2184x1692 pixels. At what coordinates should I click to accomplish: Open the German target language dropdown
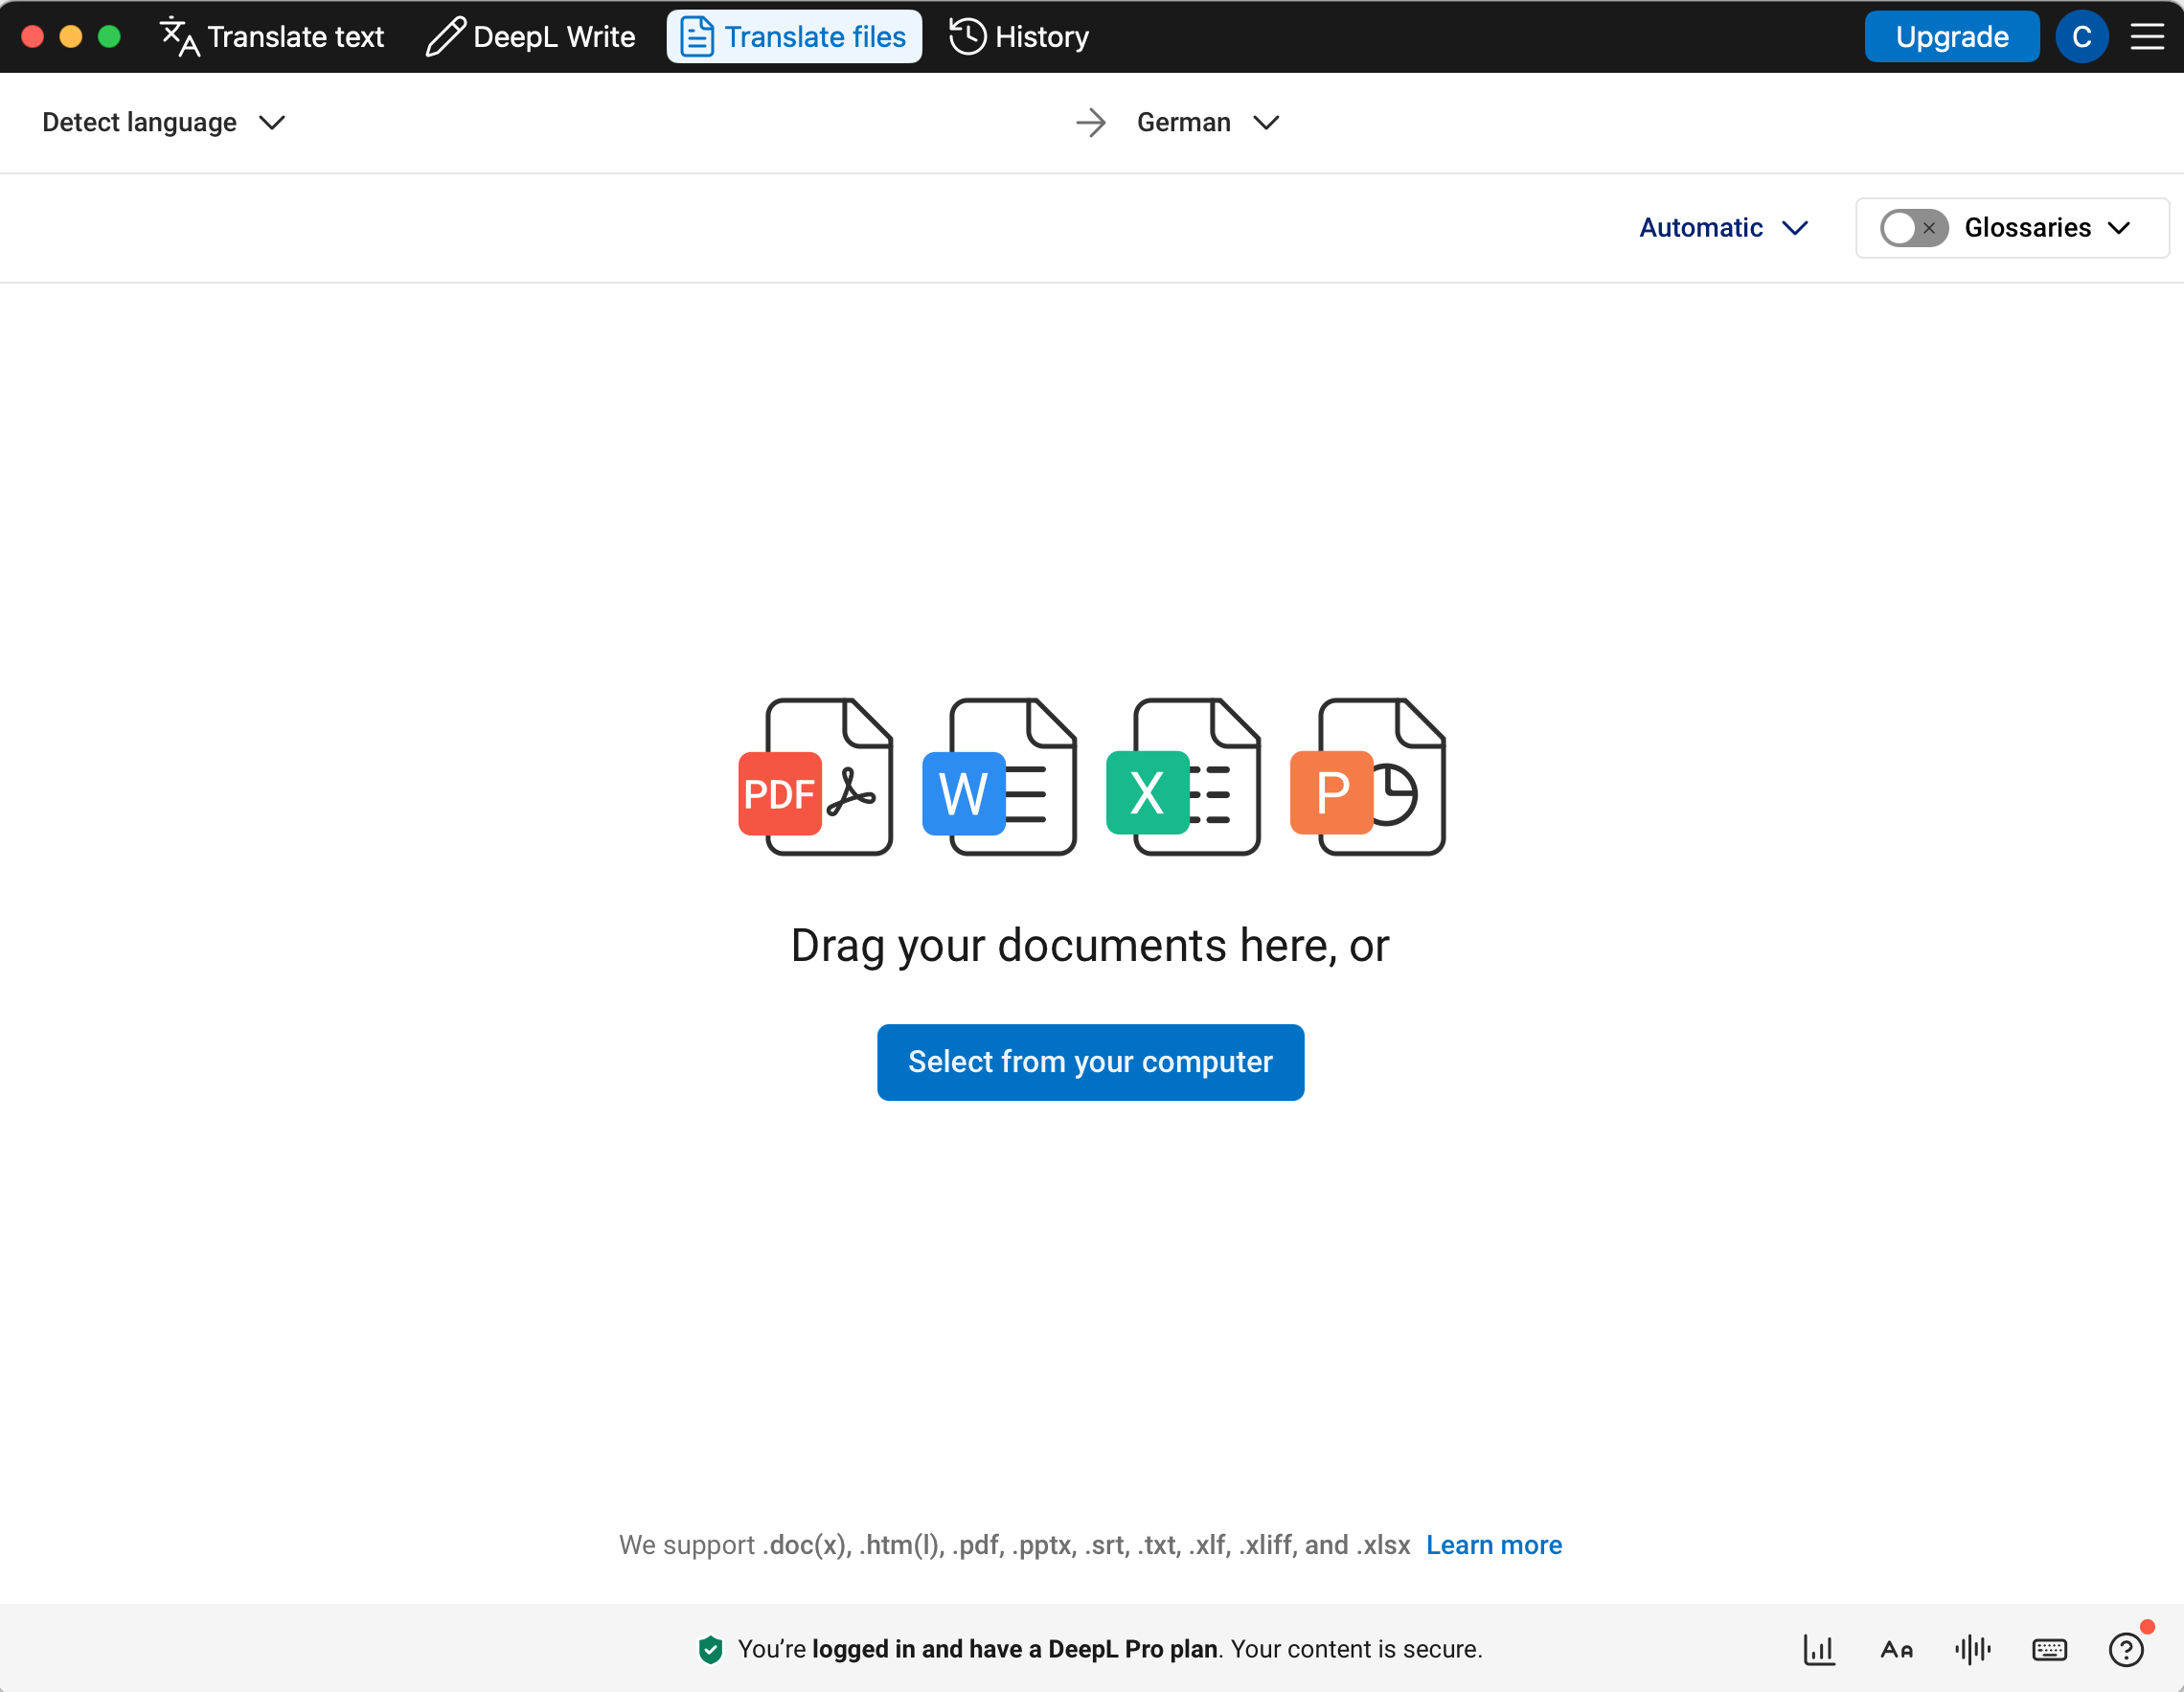click(1207, 122)
